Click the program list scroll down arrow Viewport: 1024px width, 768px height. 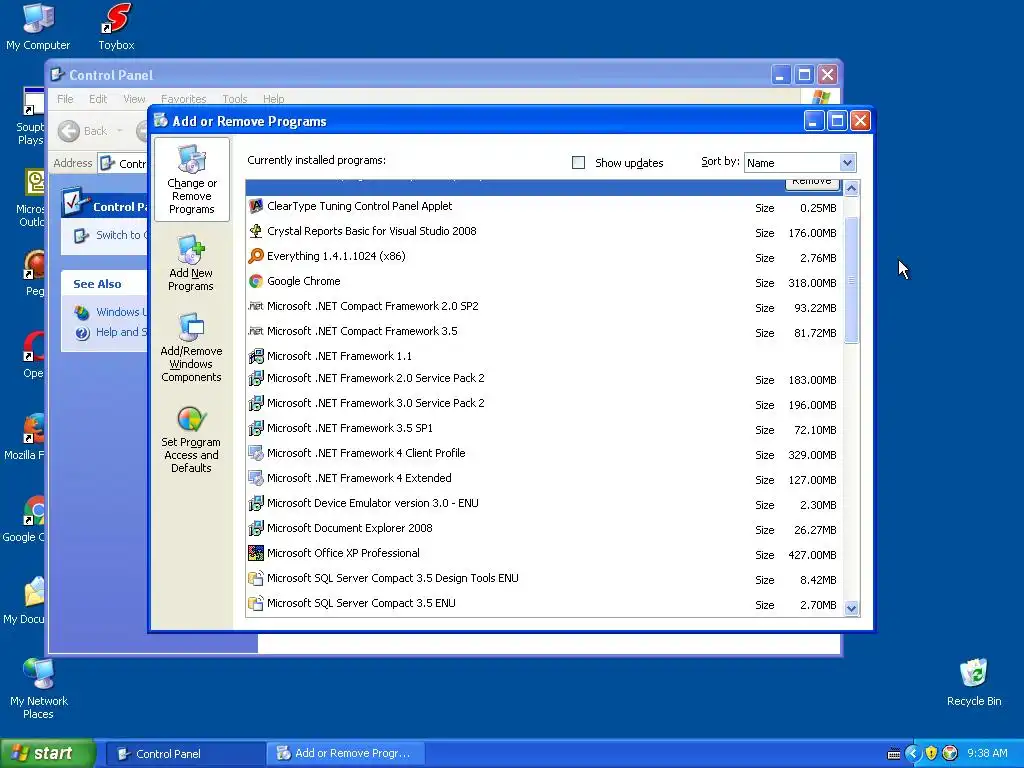click(851, 609)
